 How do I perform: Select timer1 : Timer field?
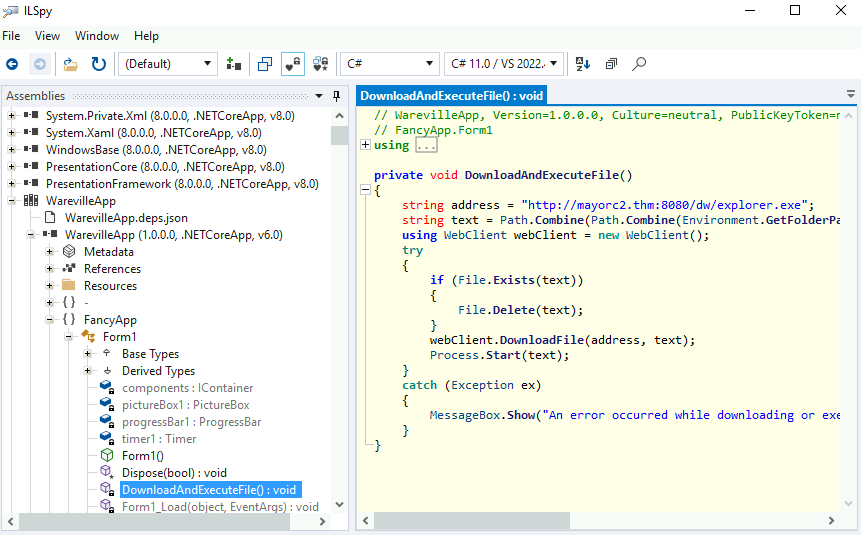tap(159, 439)
